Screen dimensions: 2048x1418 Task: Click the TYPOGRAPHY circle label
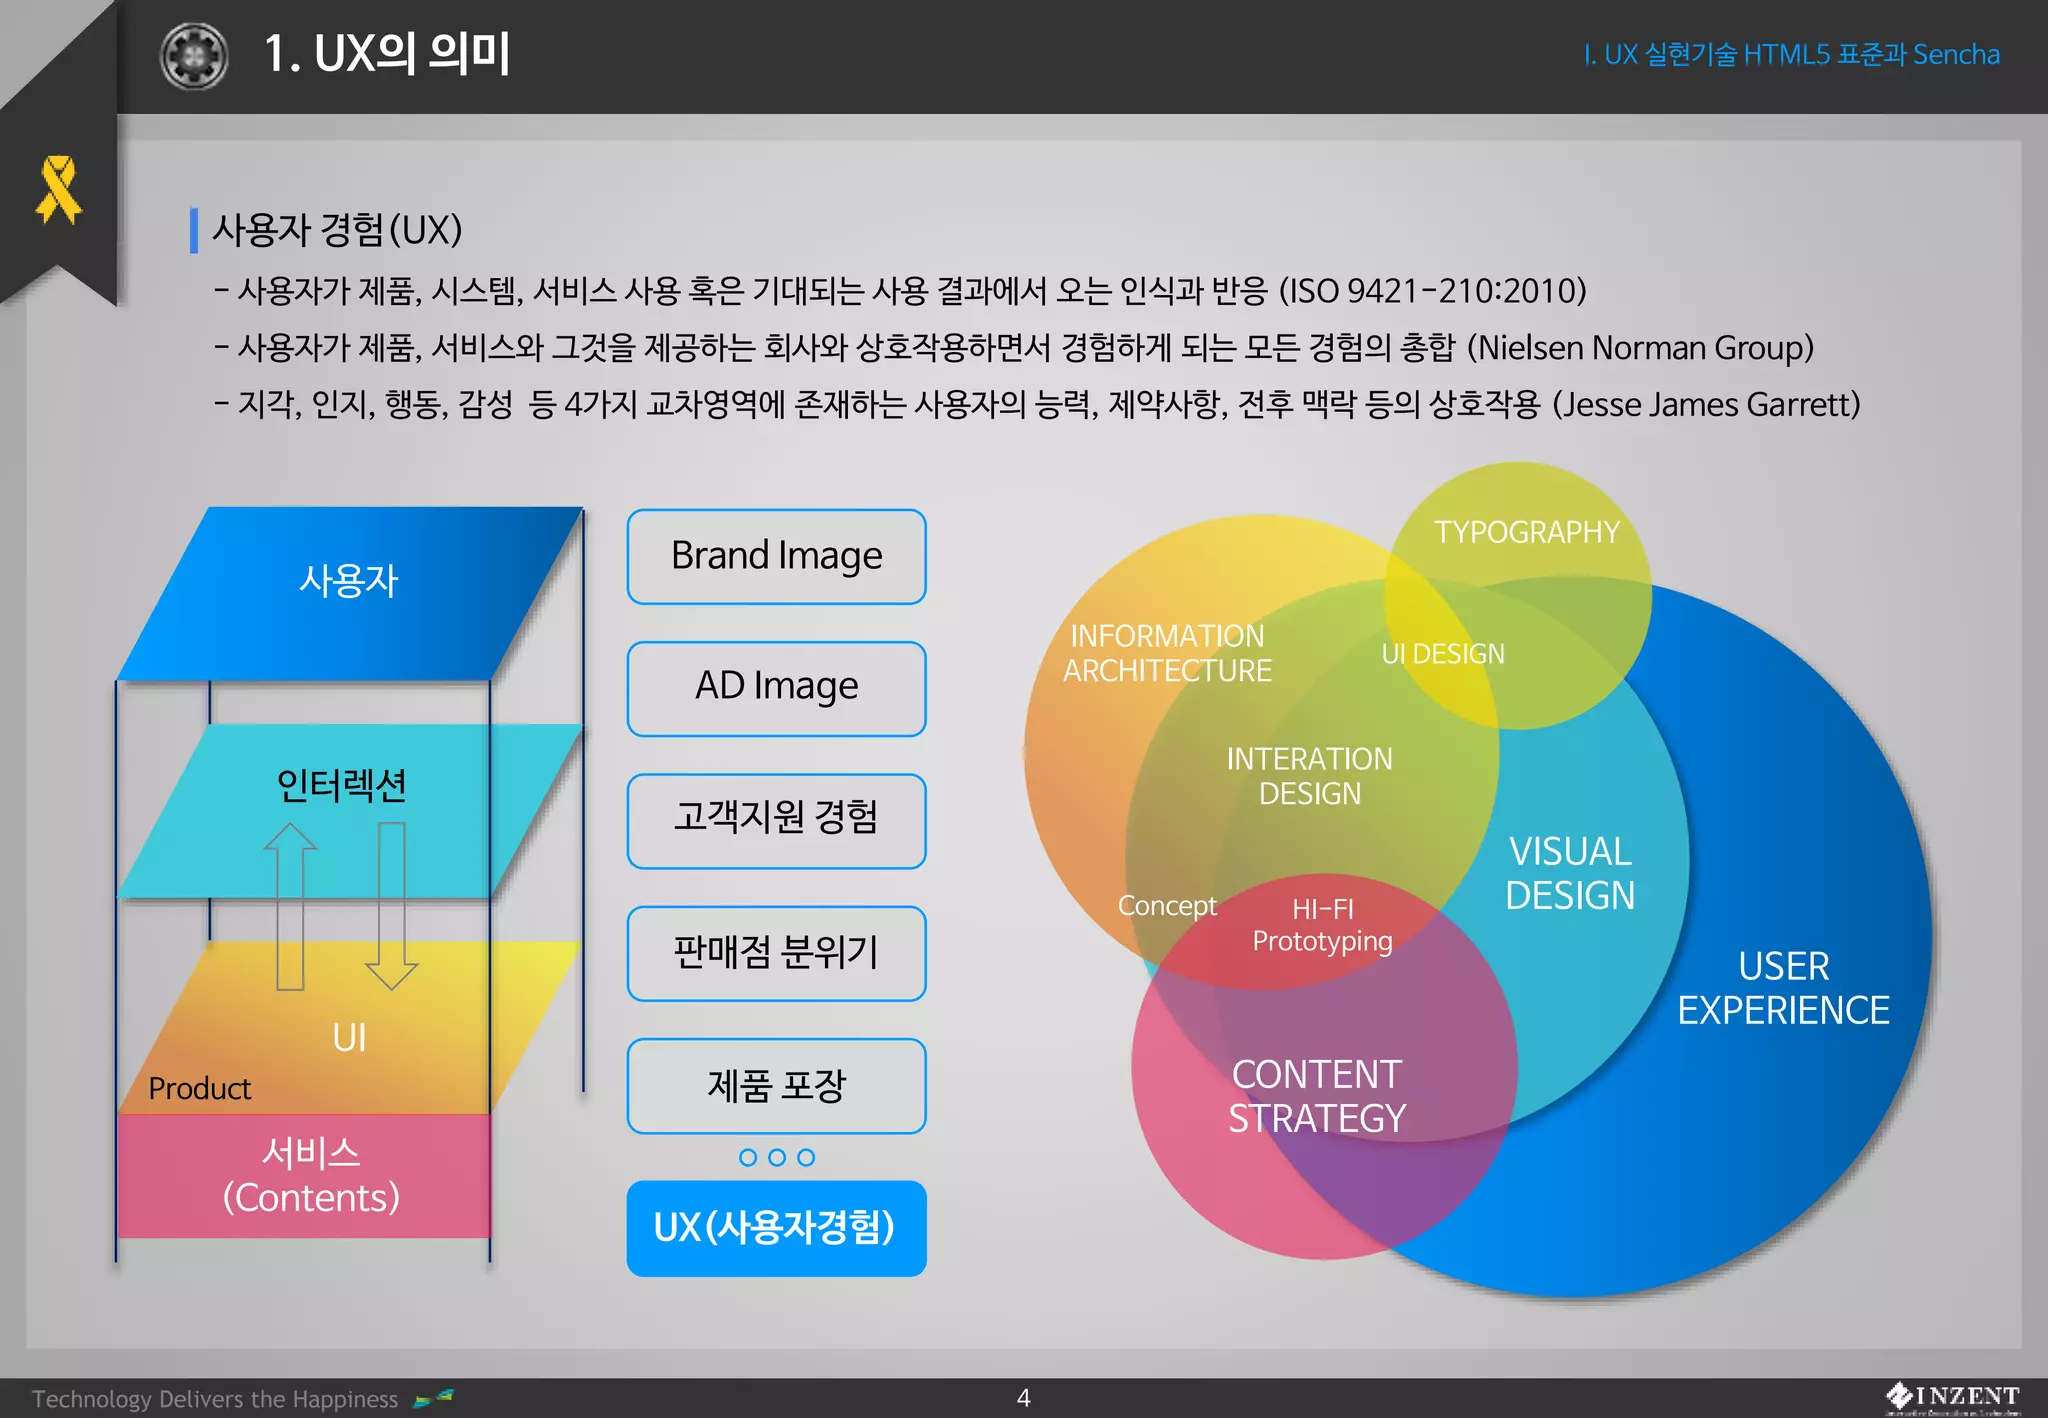1526,532
